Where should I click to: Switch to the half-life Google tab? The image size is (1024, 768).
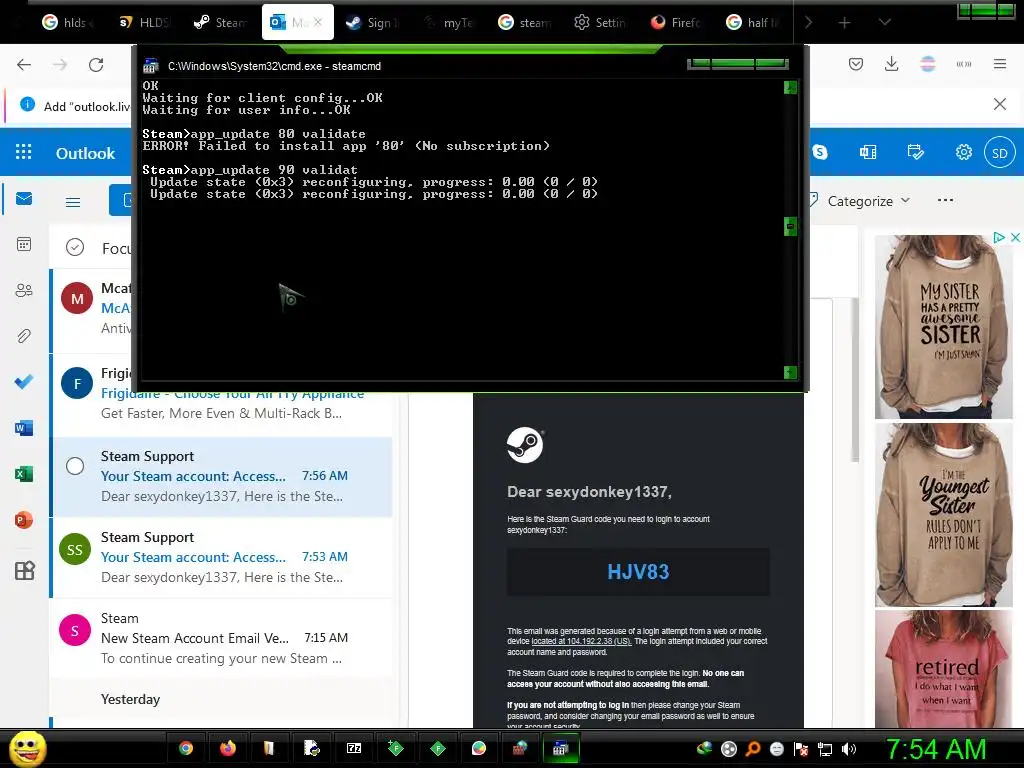[x=752, y=22]
